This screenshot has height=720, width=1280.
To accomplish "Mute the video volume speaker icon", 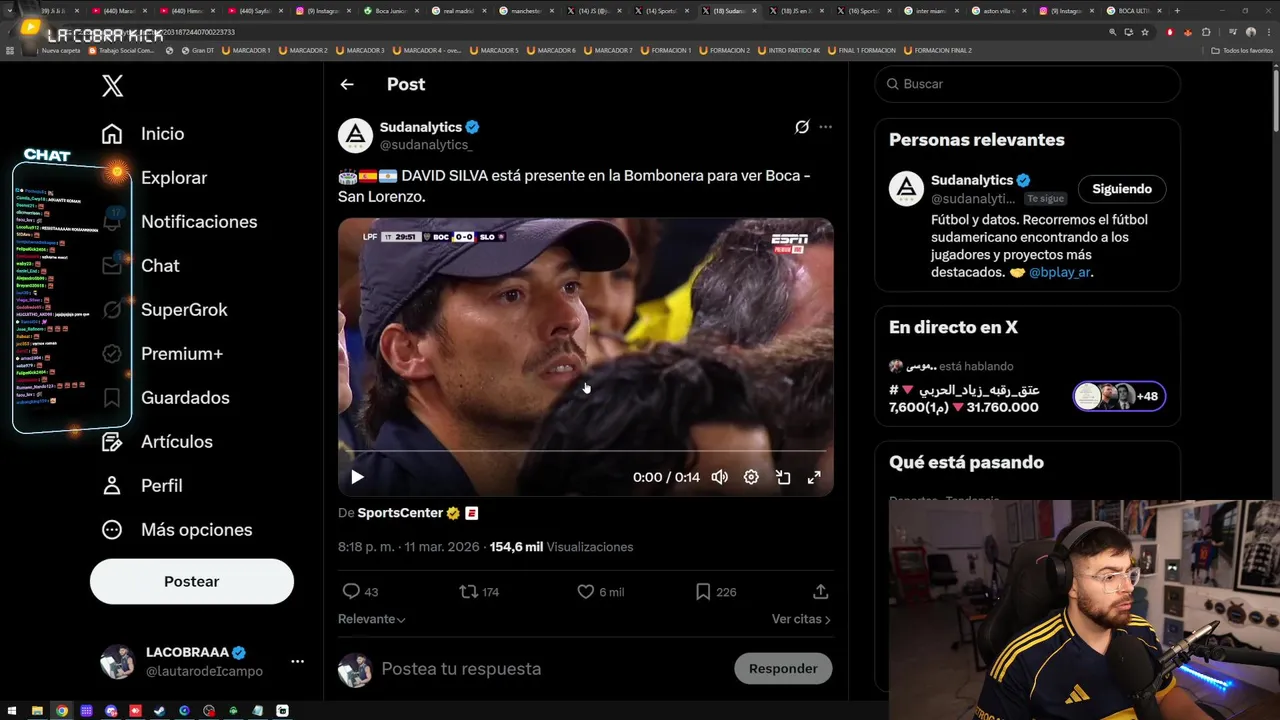I will 719,477.
